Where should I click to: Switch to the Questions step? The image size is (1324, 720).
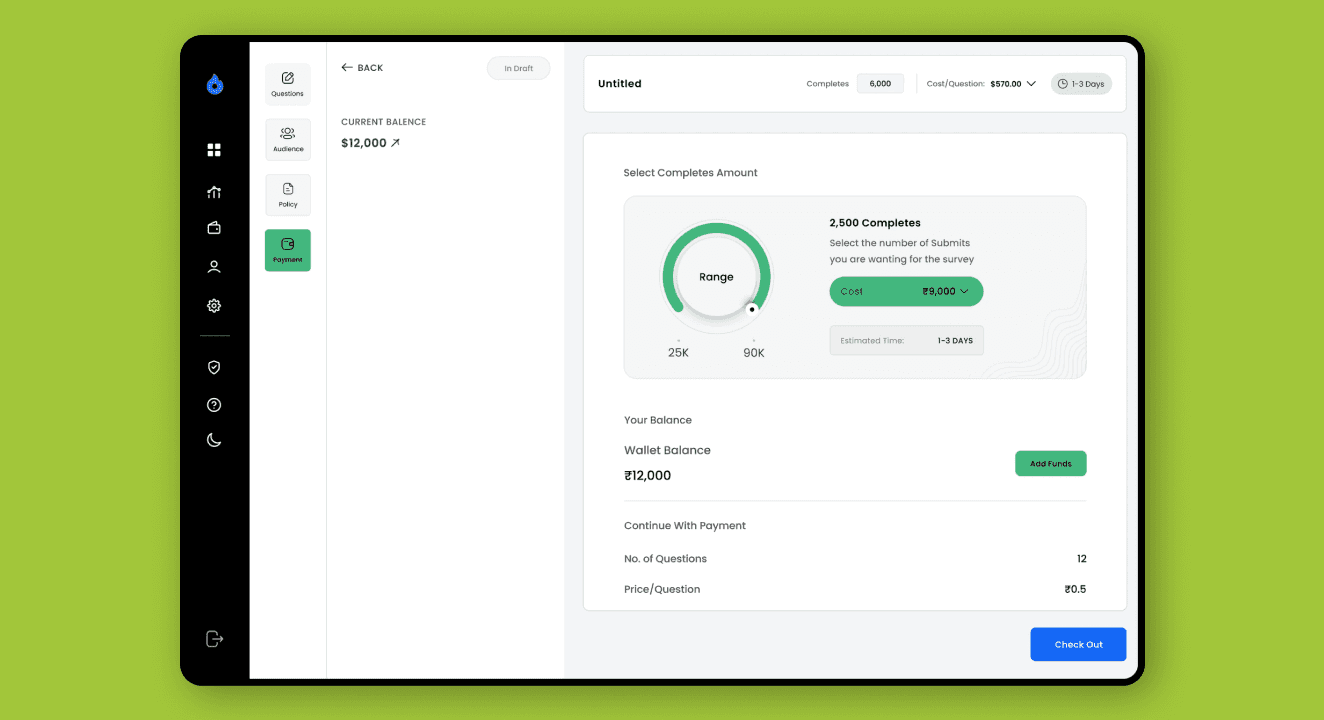click(x=288, y=84)
